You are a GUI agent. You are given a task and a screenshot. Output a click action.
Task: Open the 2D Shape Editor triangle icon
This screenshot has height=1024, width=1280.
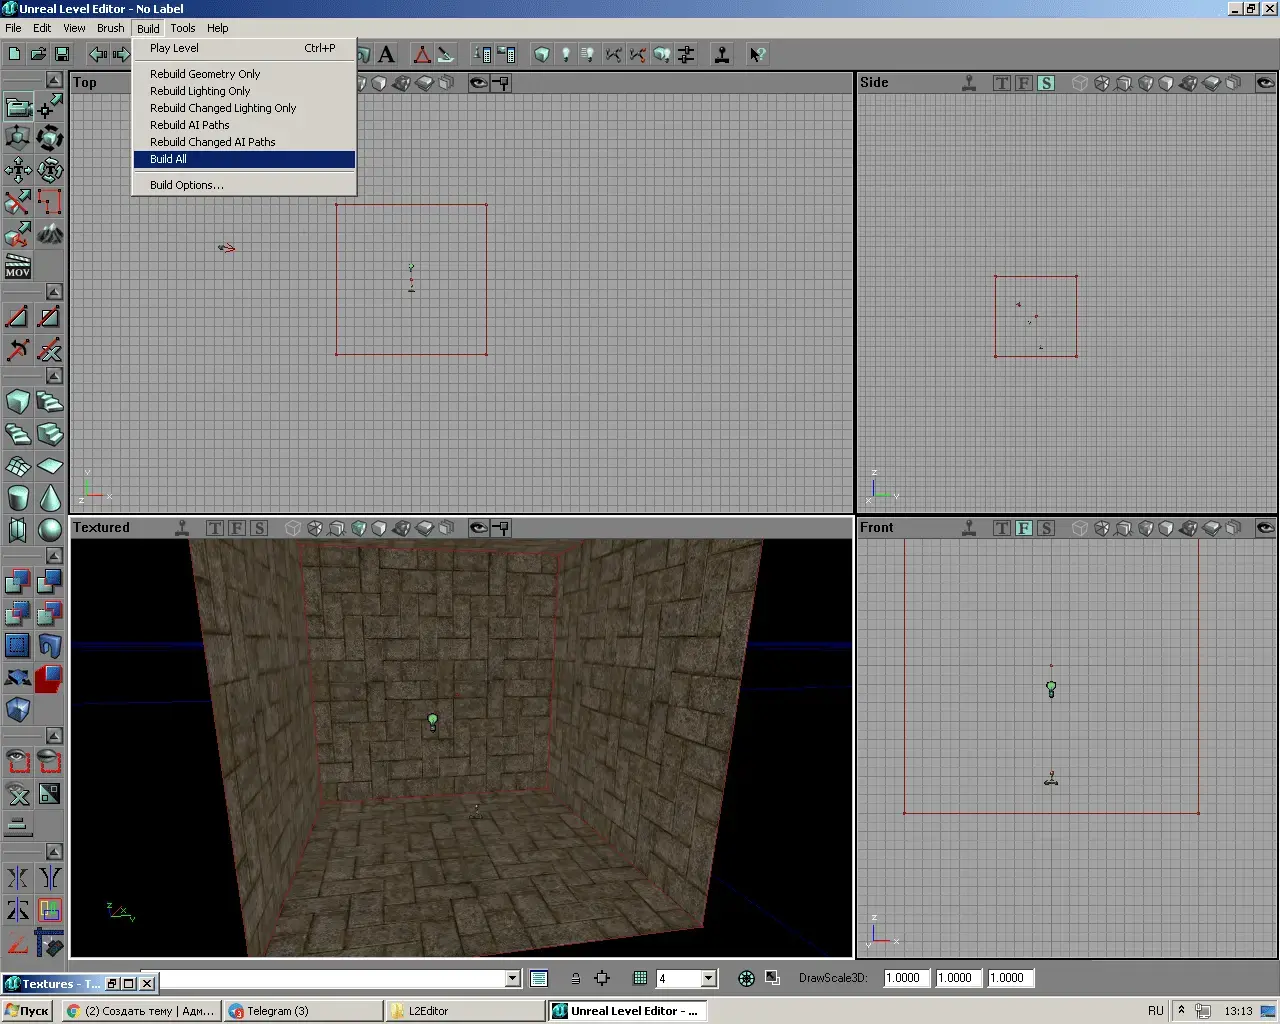[422, 54]
